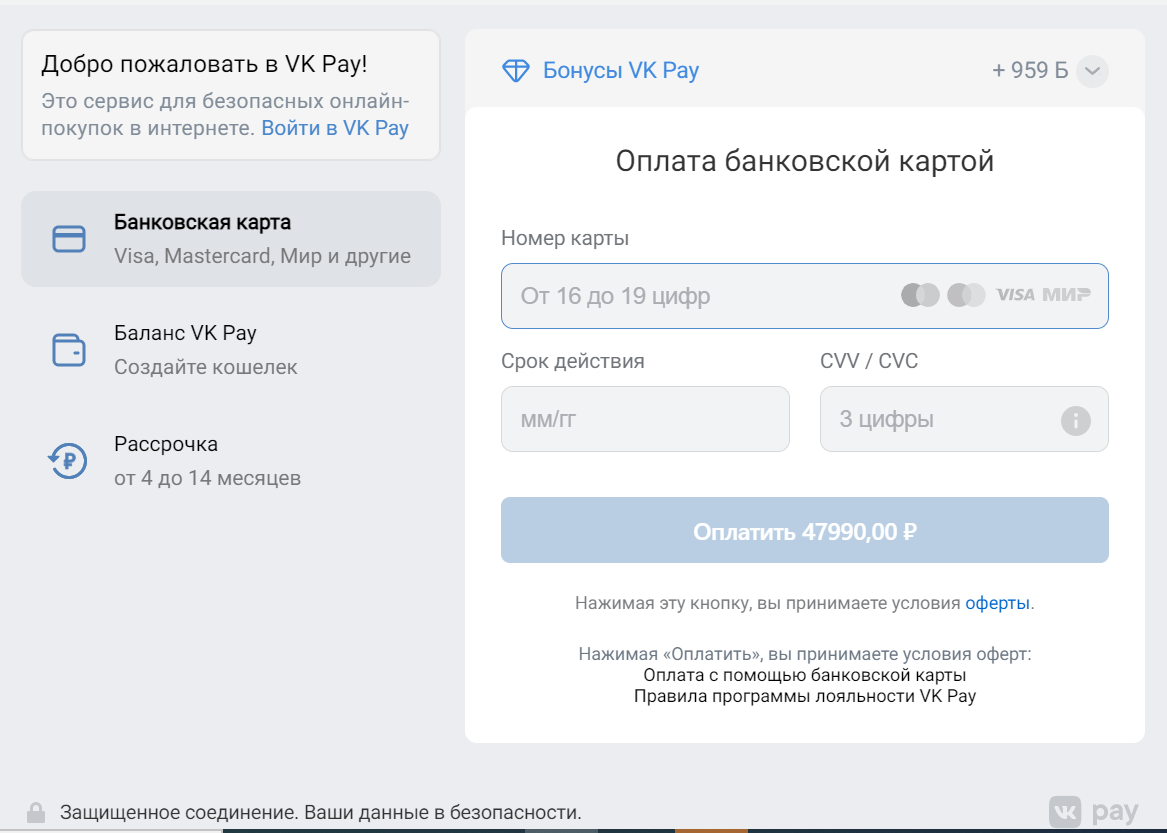Screen dimensions: 1167x833
Task: Click the bank card icon in sidebar
Action: (x=69, y=239)
